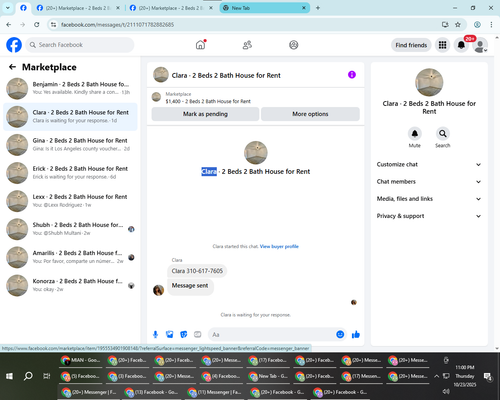Go back with browser back arrow
Viewport: 500px width, 400px height.
(9, 25)
